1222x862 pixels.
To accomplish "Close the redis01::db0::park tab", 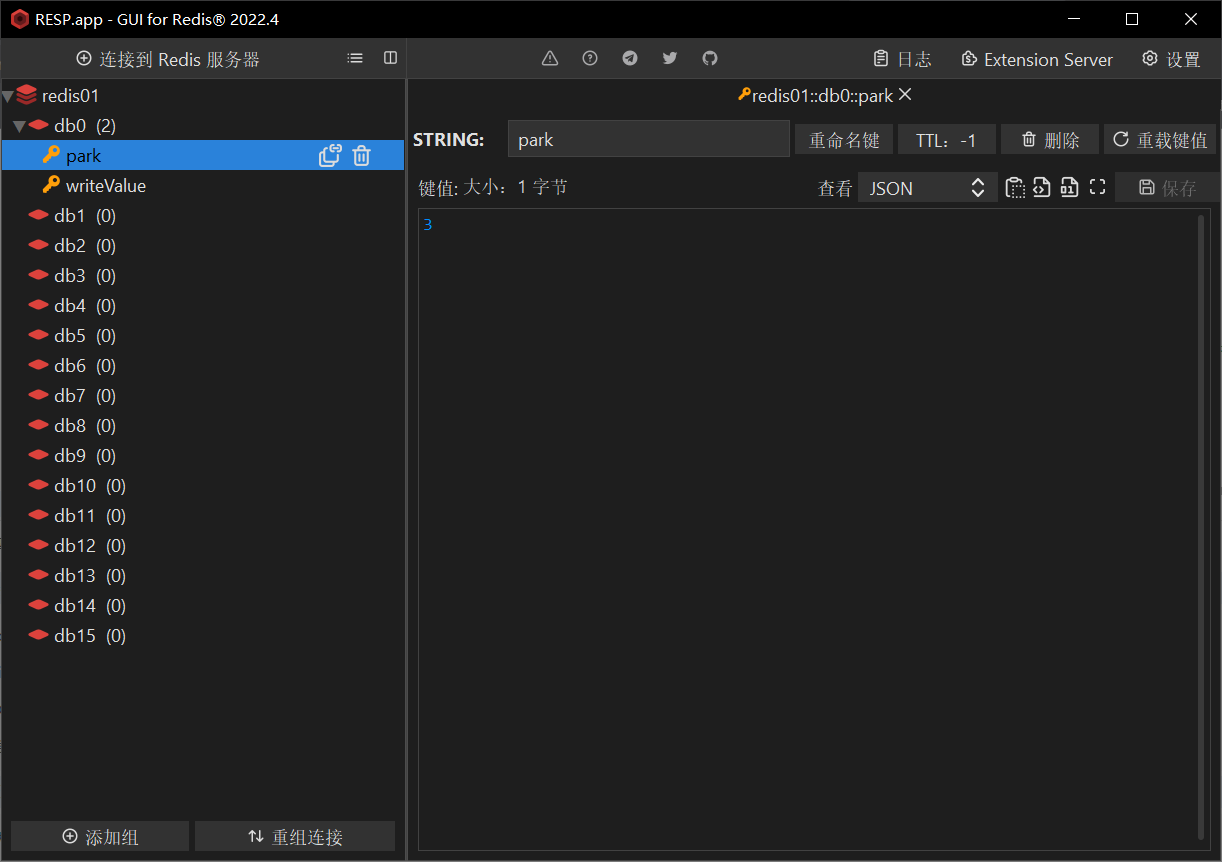I will [x=905, y=95].
